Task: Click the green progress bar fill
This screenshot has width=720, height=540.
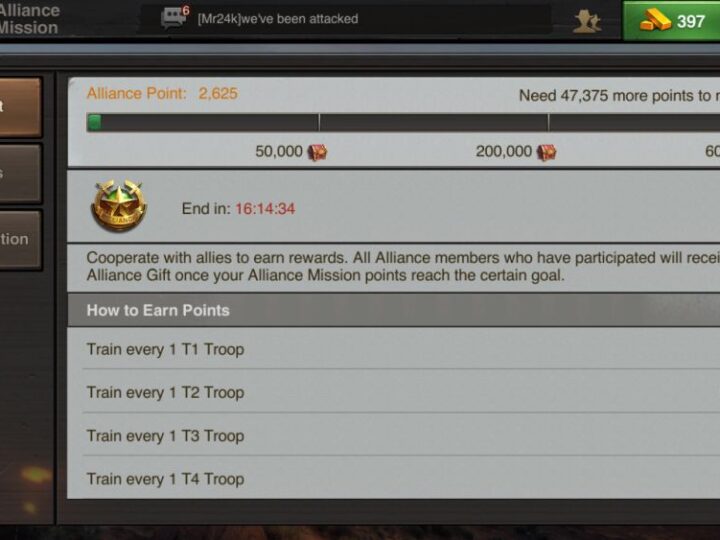Action: tap(95, 123)
